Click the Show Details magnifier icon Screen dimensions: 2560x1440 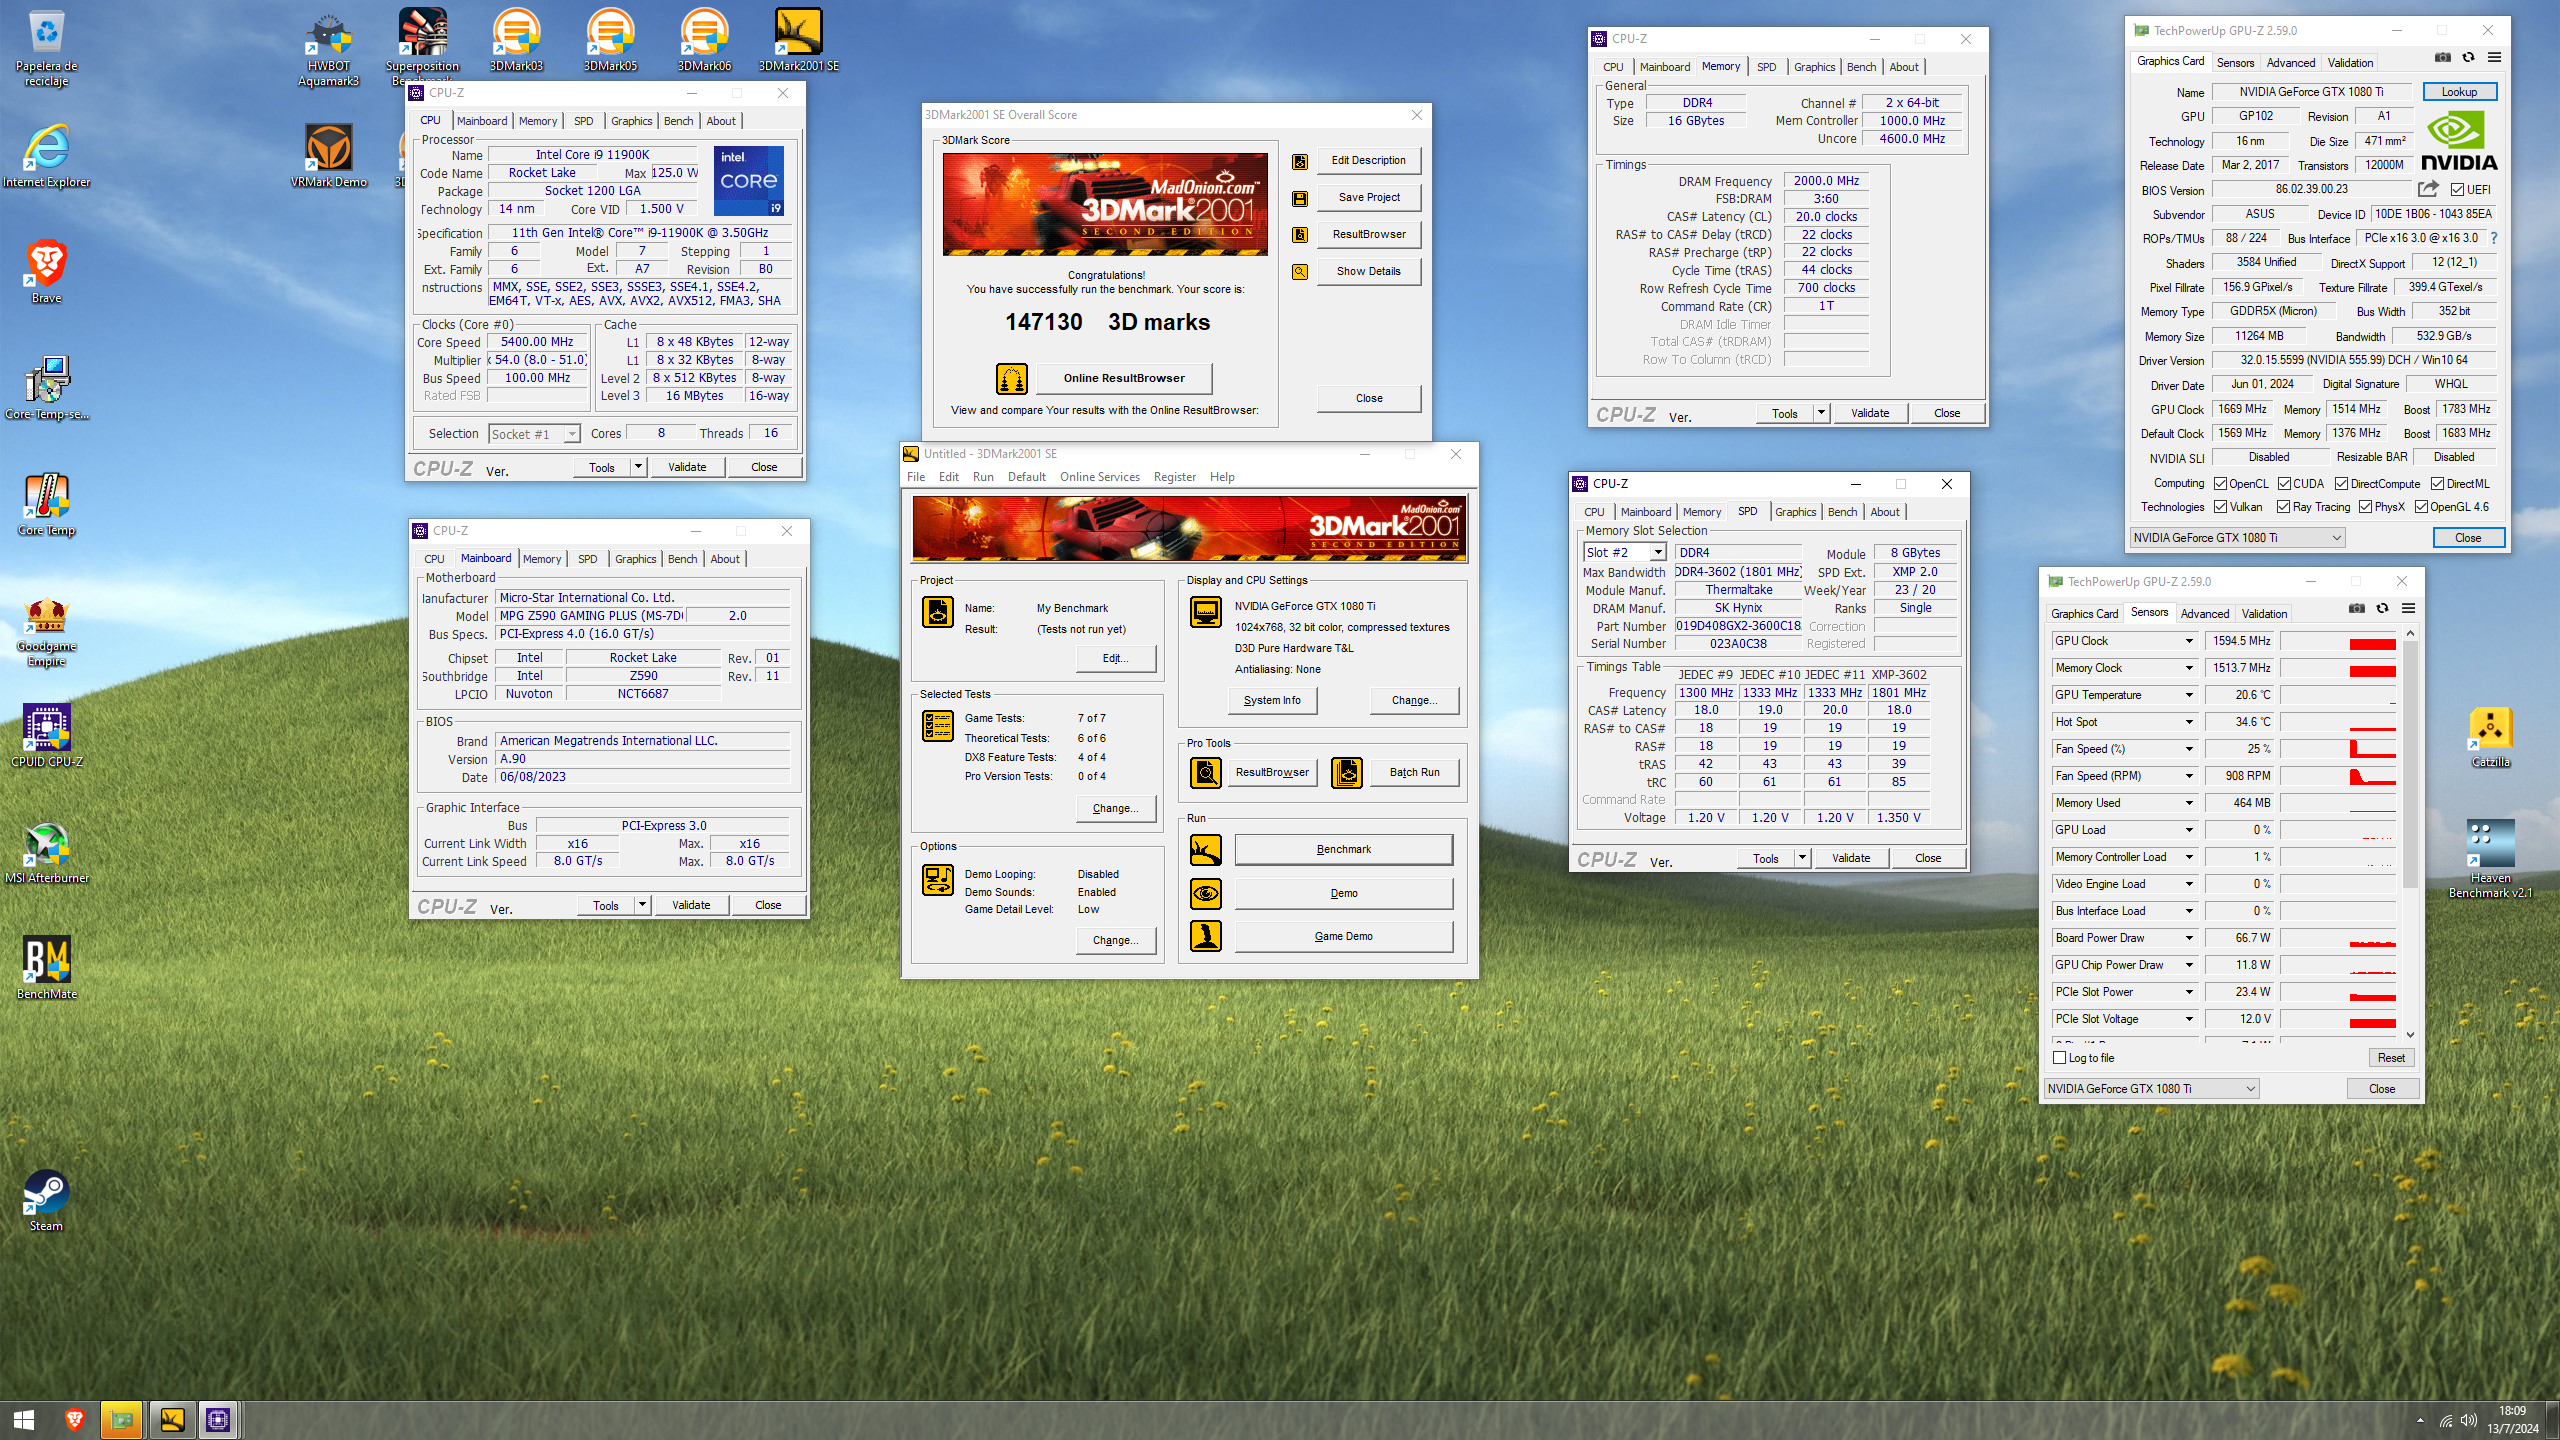(x=1300, y=272)
